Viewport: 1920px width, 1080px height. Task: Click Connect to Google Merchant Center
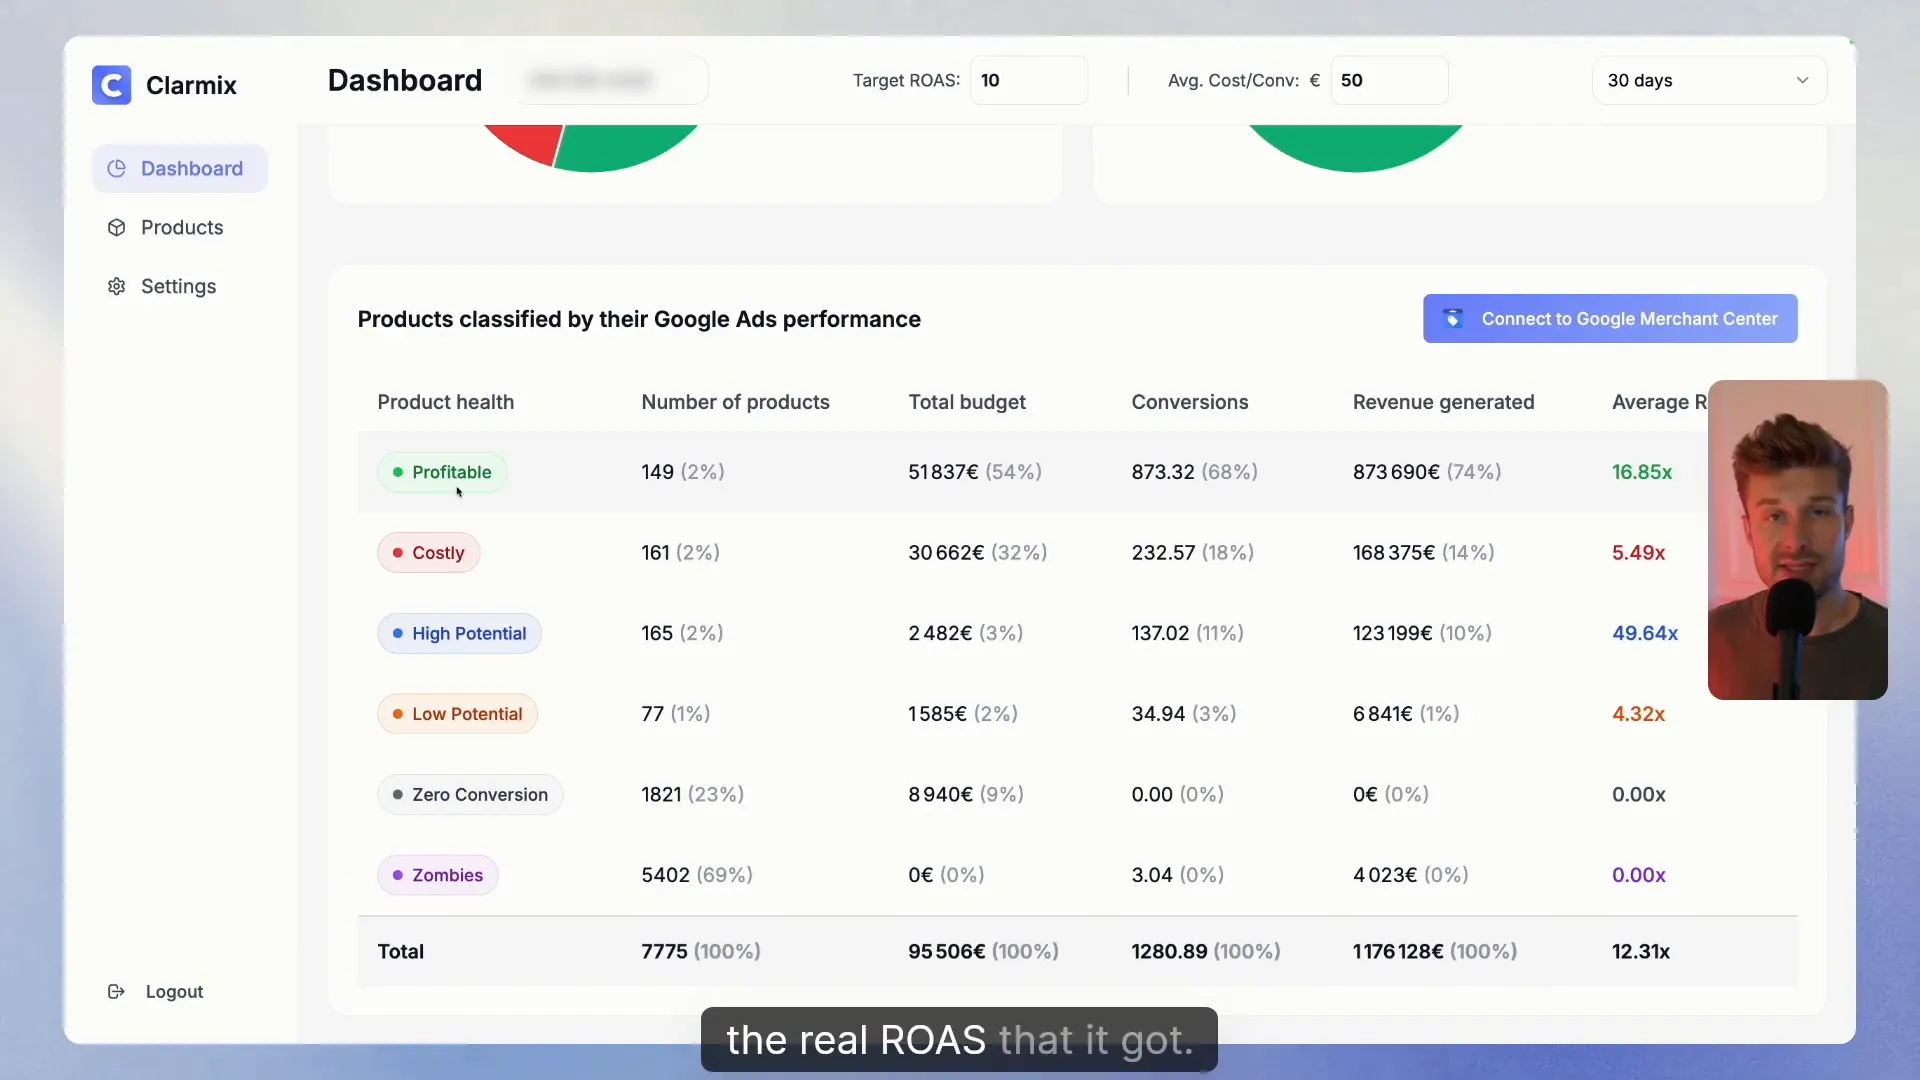(1610, 318)
